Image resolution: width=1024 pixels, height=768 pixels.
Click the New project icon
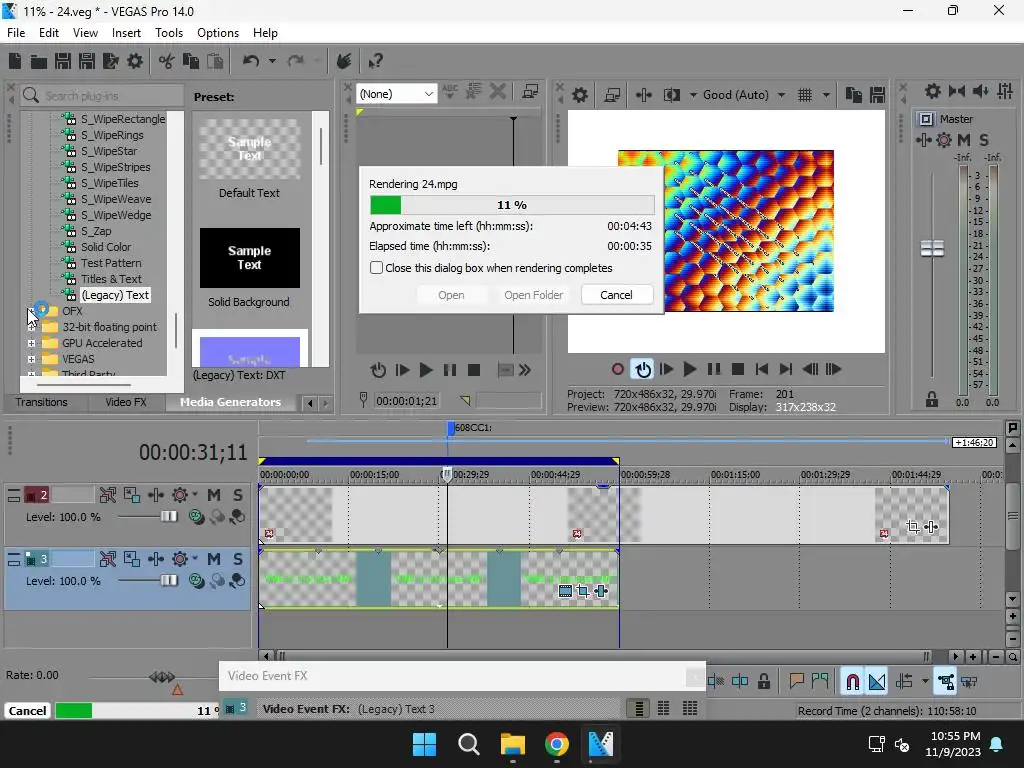(x=14, y=61)
